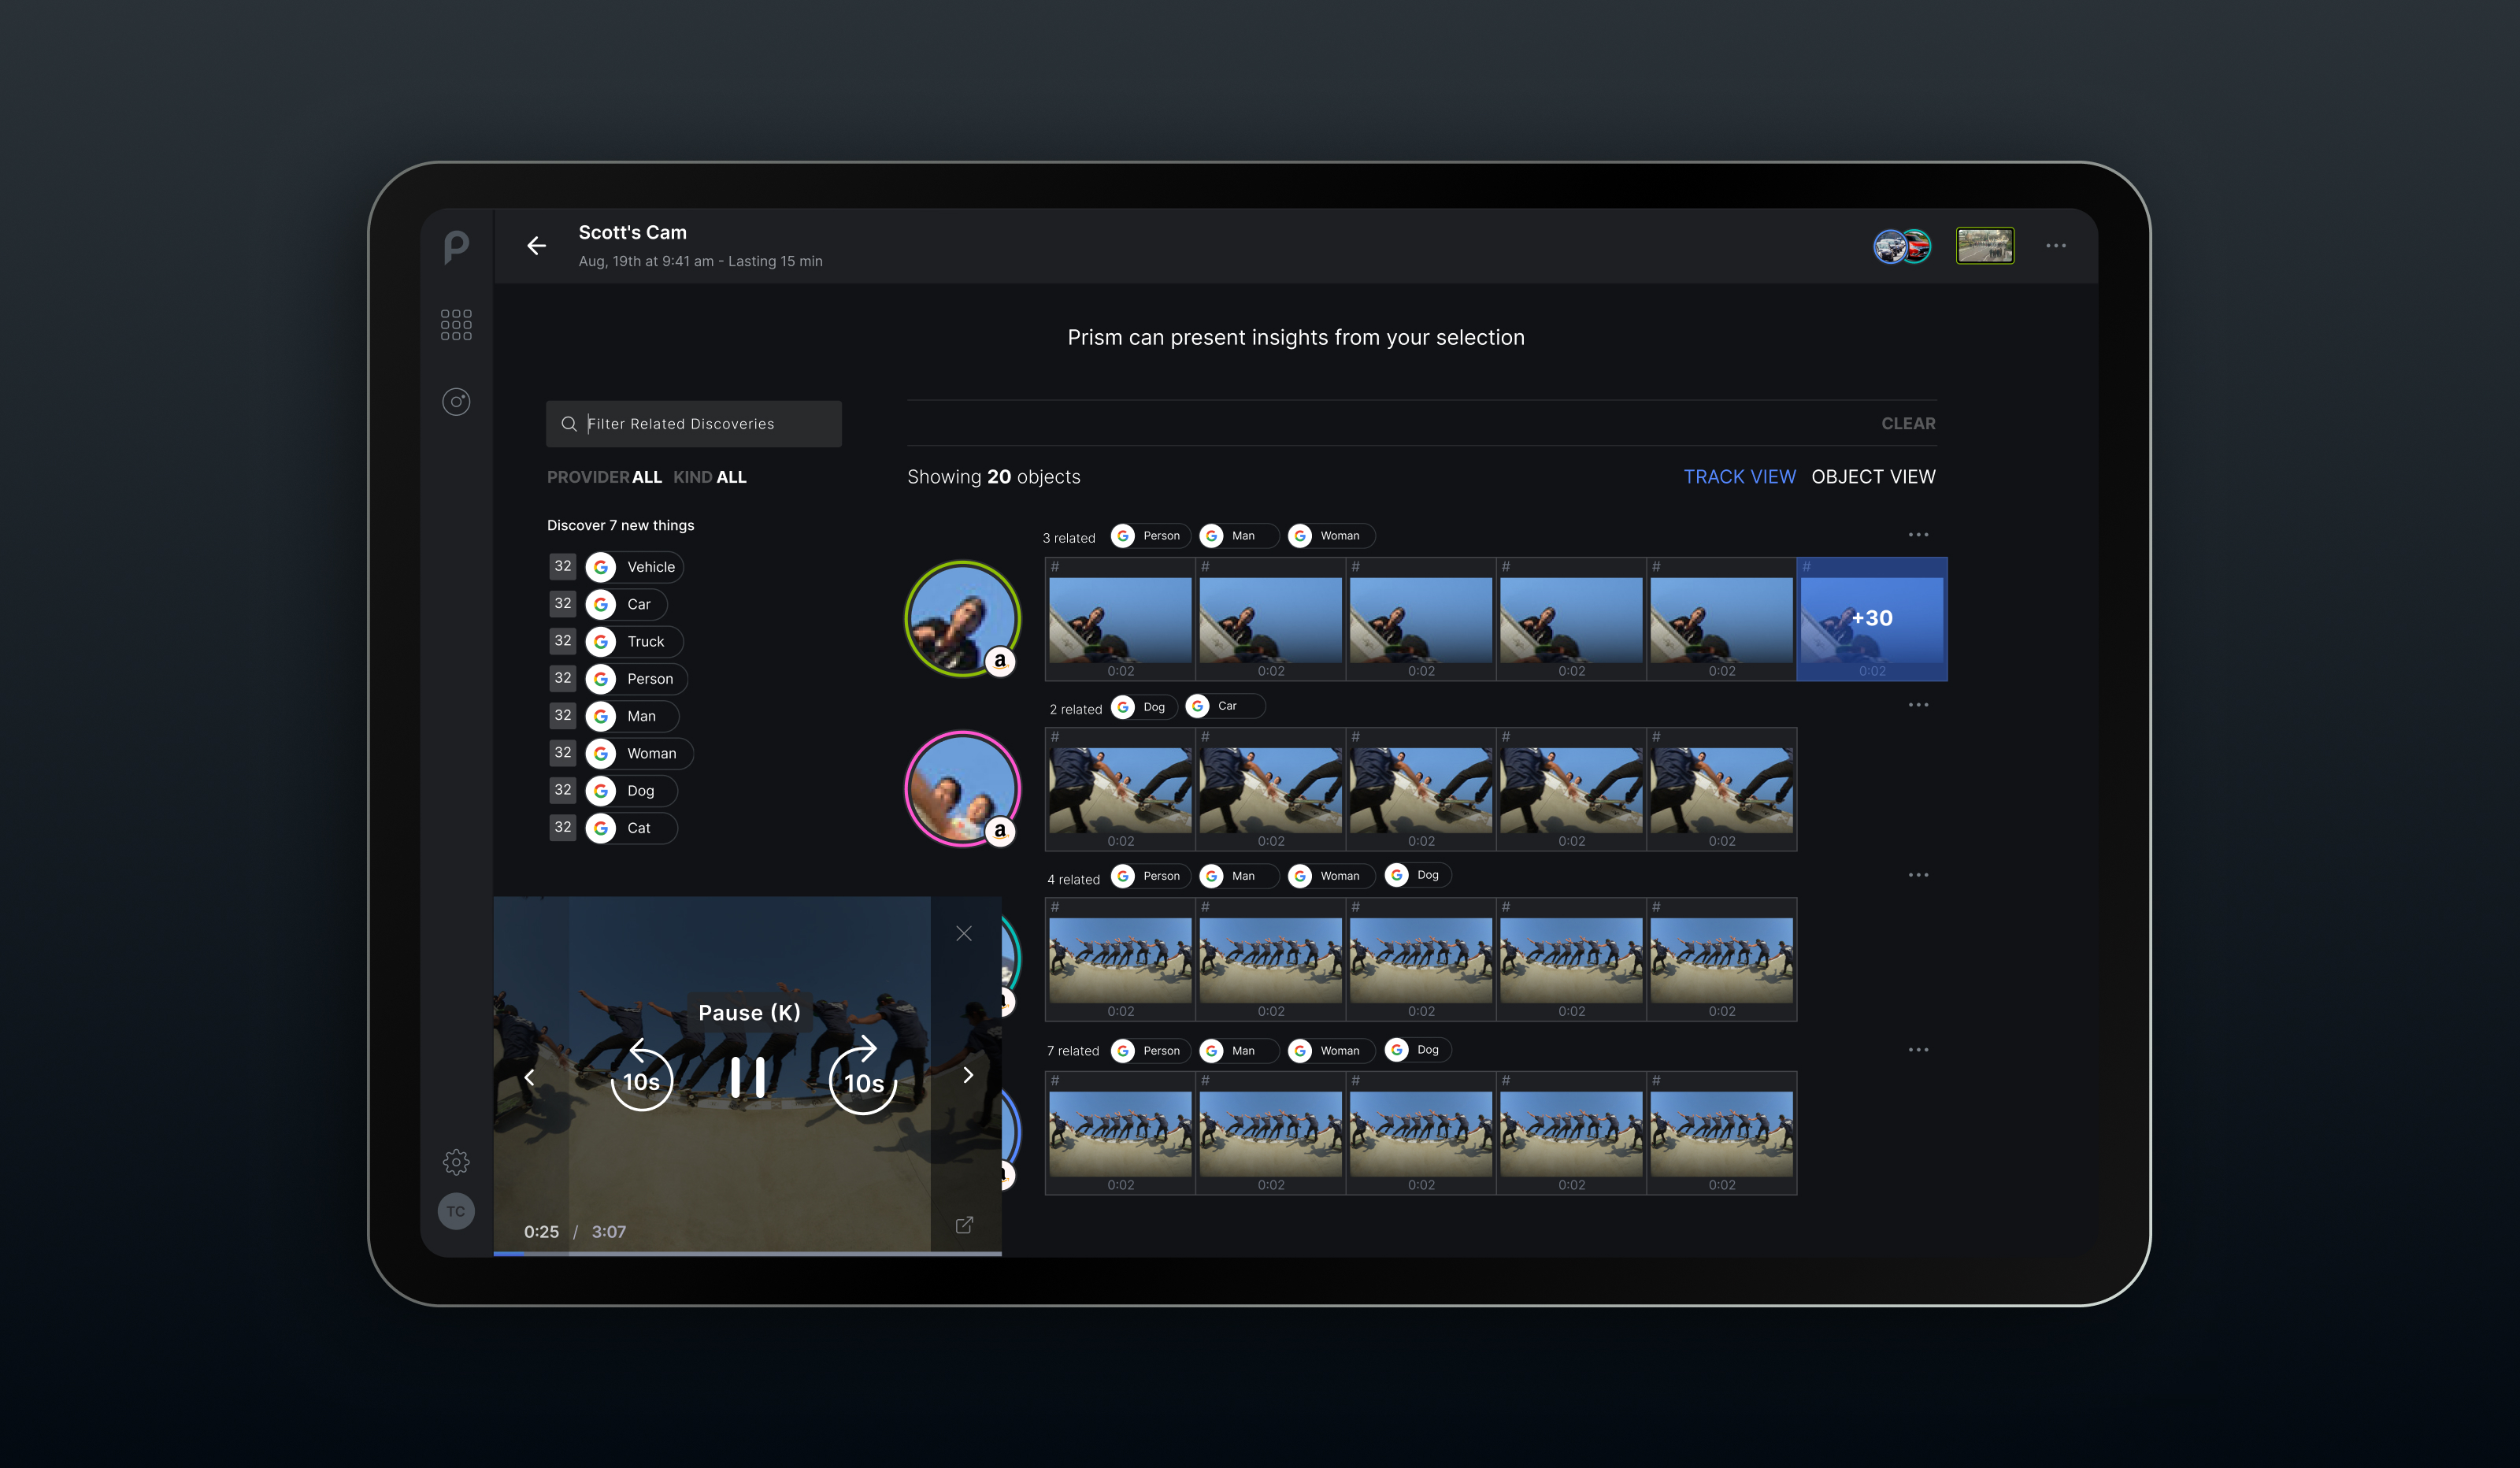Click the +30 more thumbnails tile
The width and height of the screenshot is (2520, 1468).
point(1871,619)
